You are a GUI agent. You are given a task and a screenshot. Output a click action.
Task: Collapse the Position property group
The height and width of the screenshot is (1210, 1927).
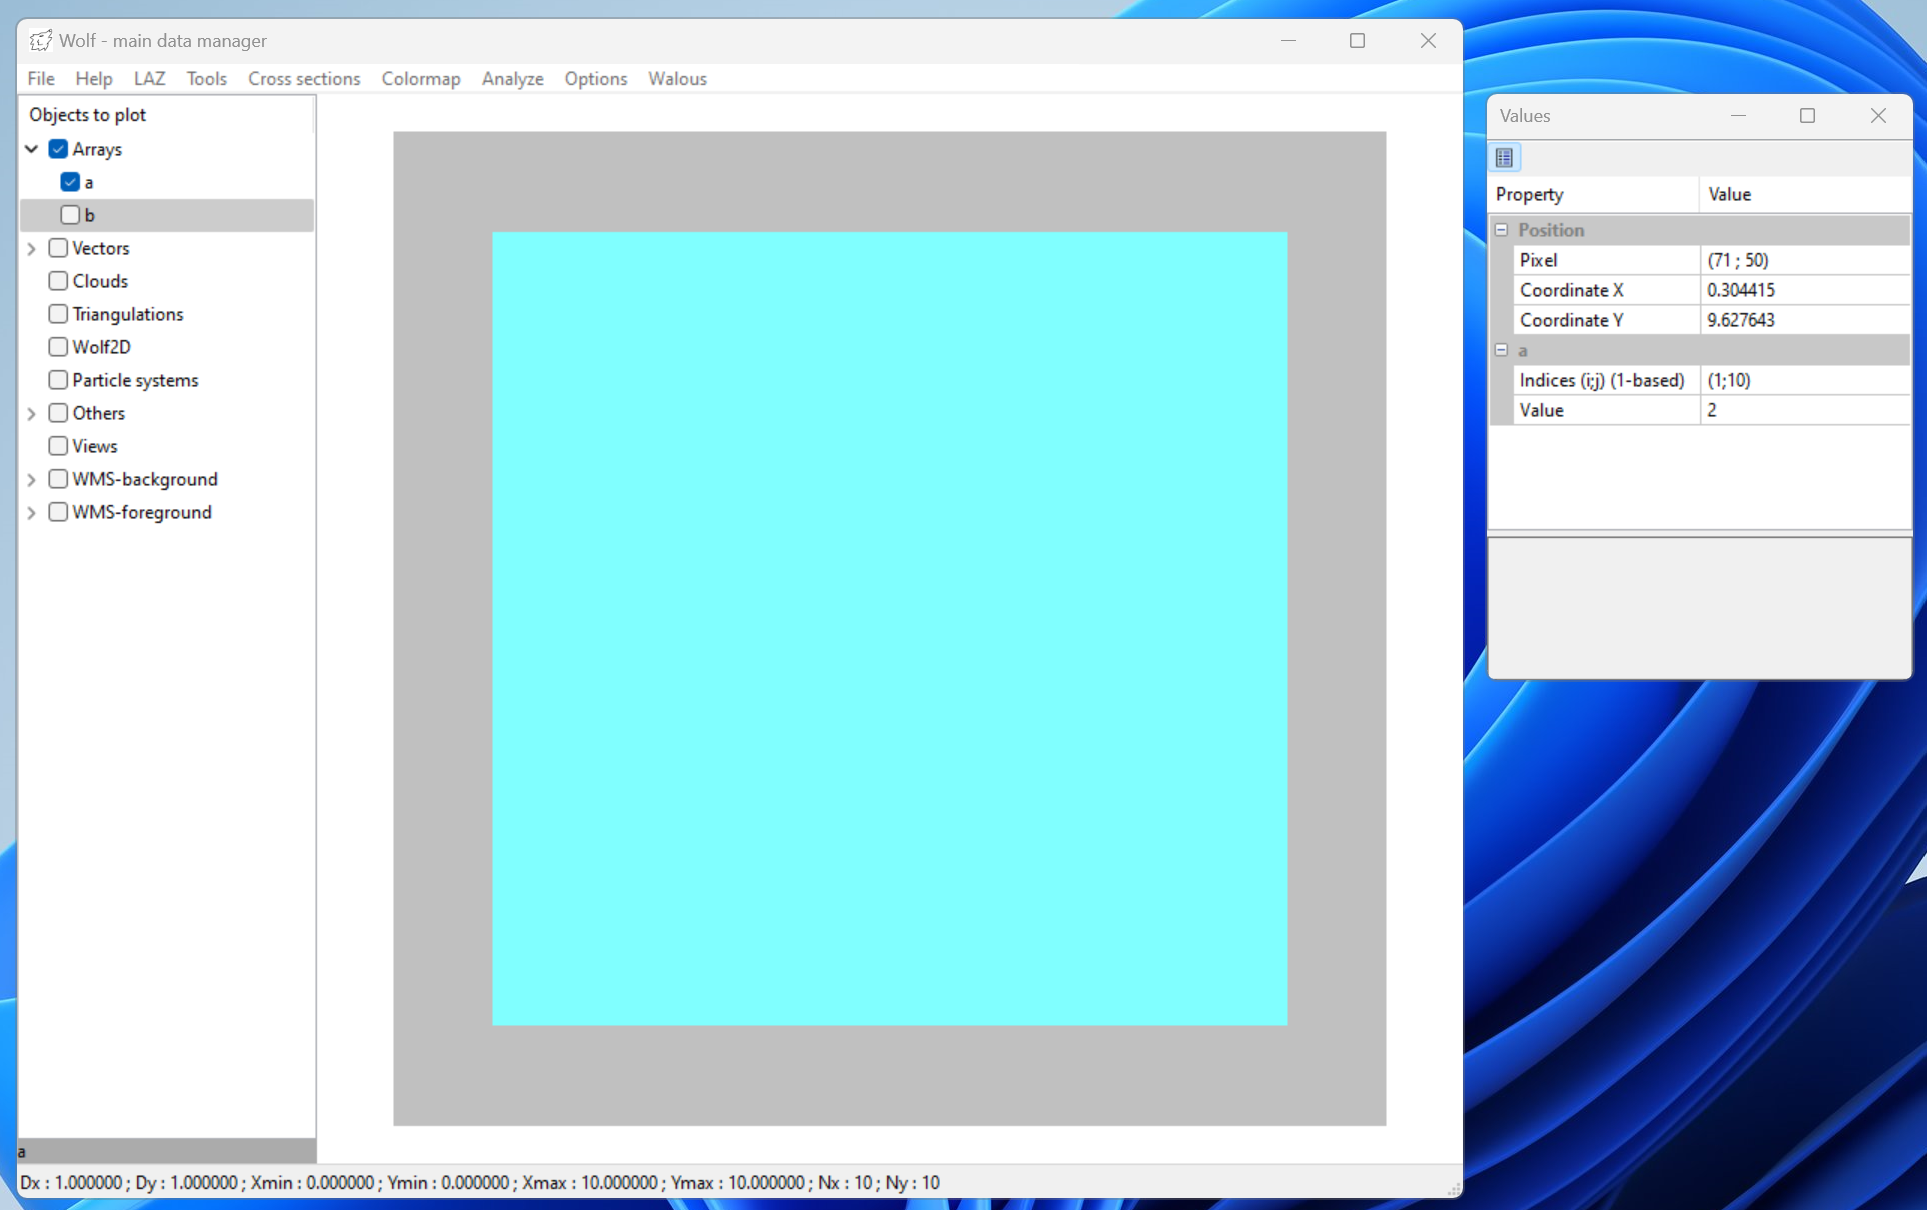pos(1501,230)
